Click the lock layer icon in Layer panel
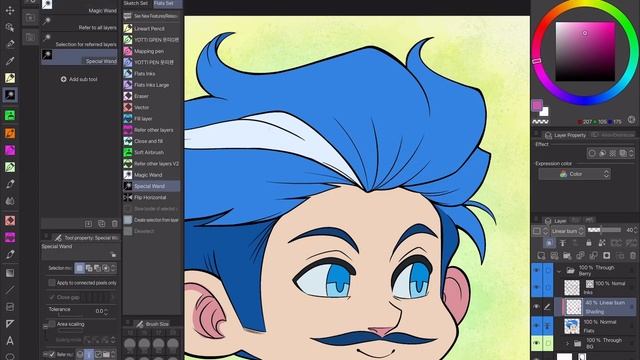 (x=589, y=243)
